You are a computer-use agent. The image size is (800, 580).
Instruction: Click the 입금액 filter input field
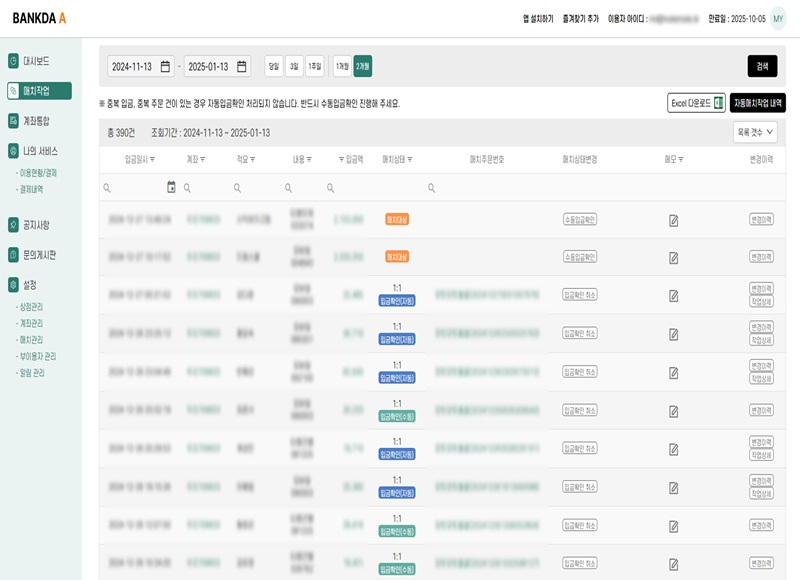345,188
